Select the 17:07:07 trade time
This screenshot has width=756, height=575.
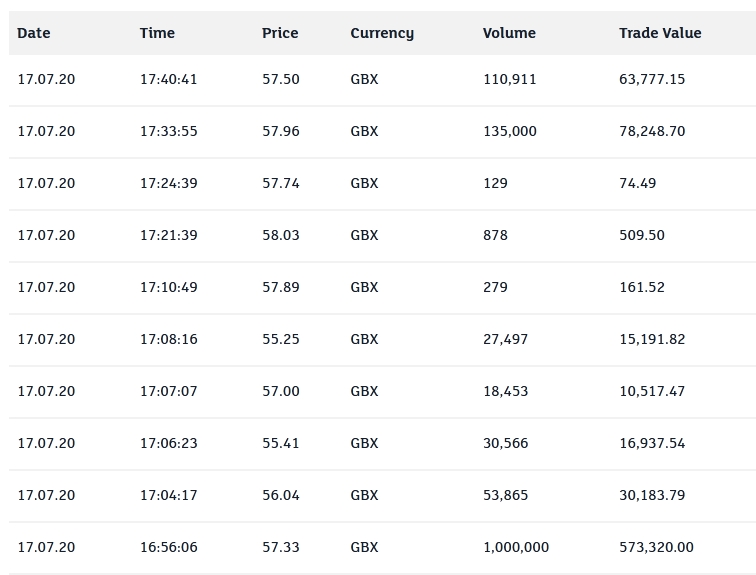click(x=169, y=391)
